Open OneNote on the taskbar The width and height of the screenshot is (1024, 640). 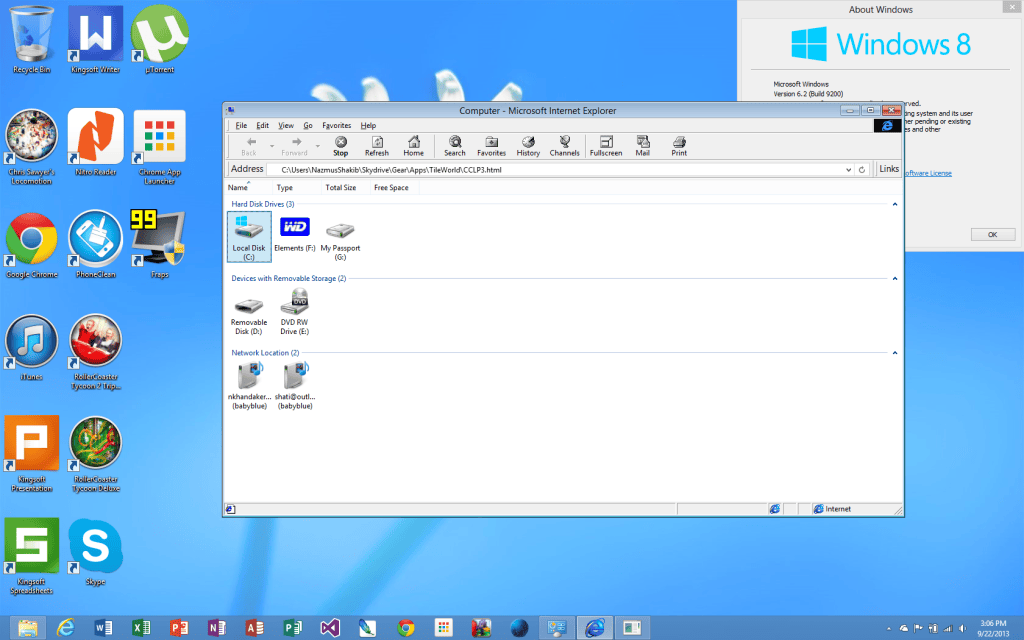coord(216,628)
